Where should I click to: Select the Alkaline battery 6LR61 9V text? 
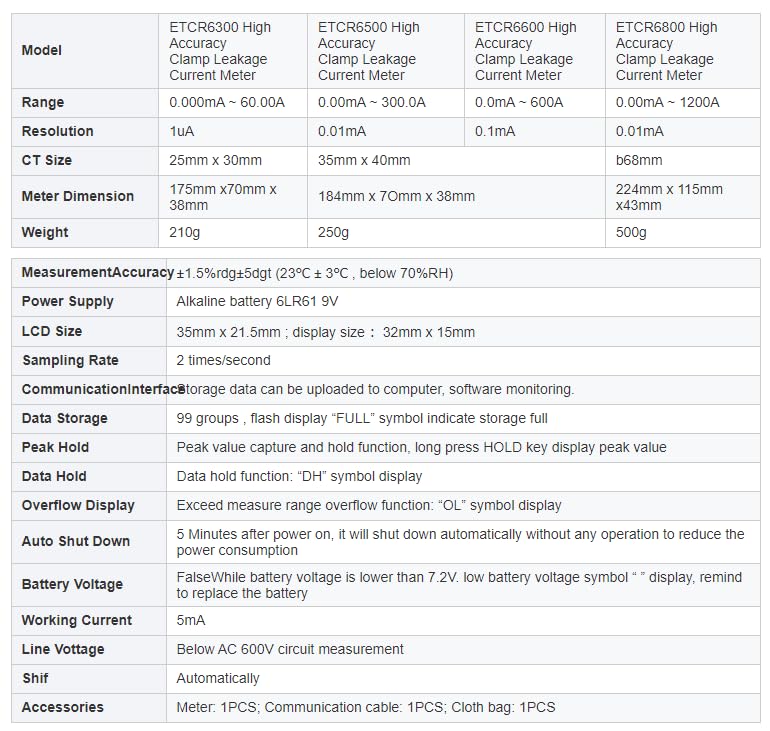[x=257, y=301]
